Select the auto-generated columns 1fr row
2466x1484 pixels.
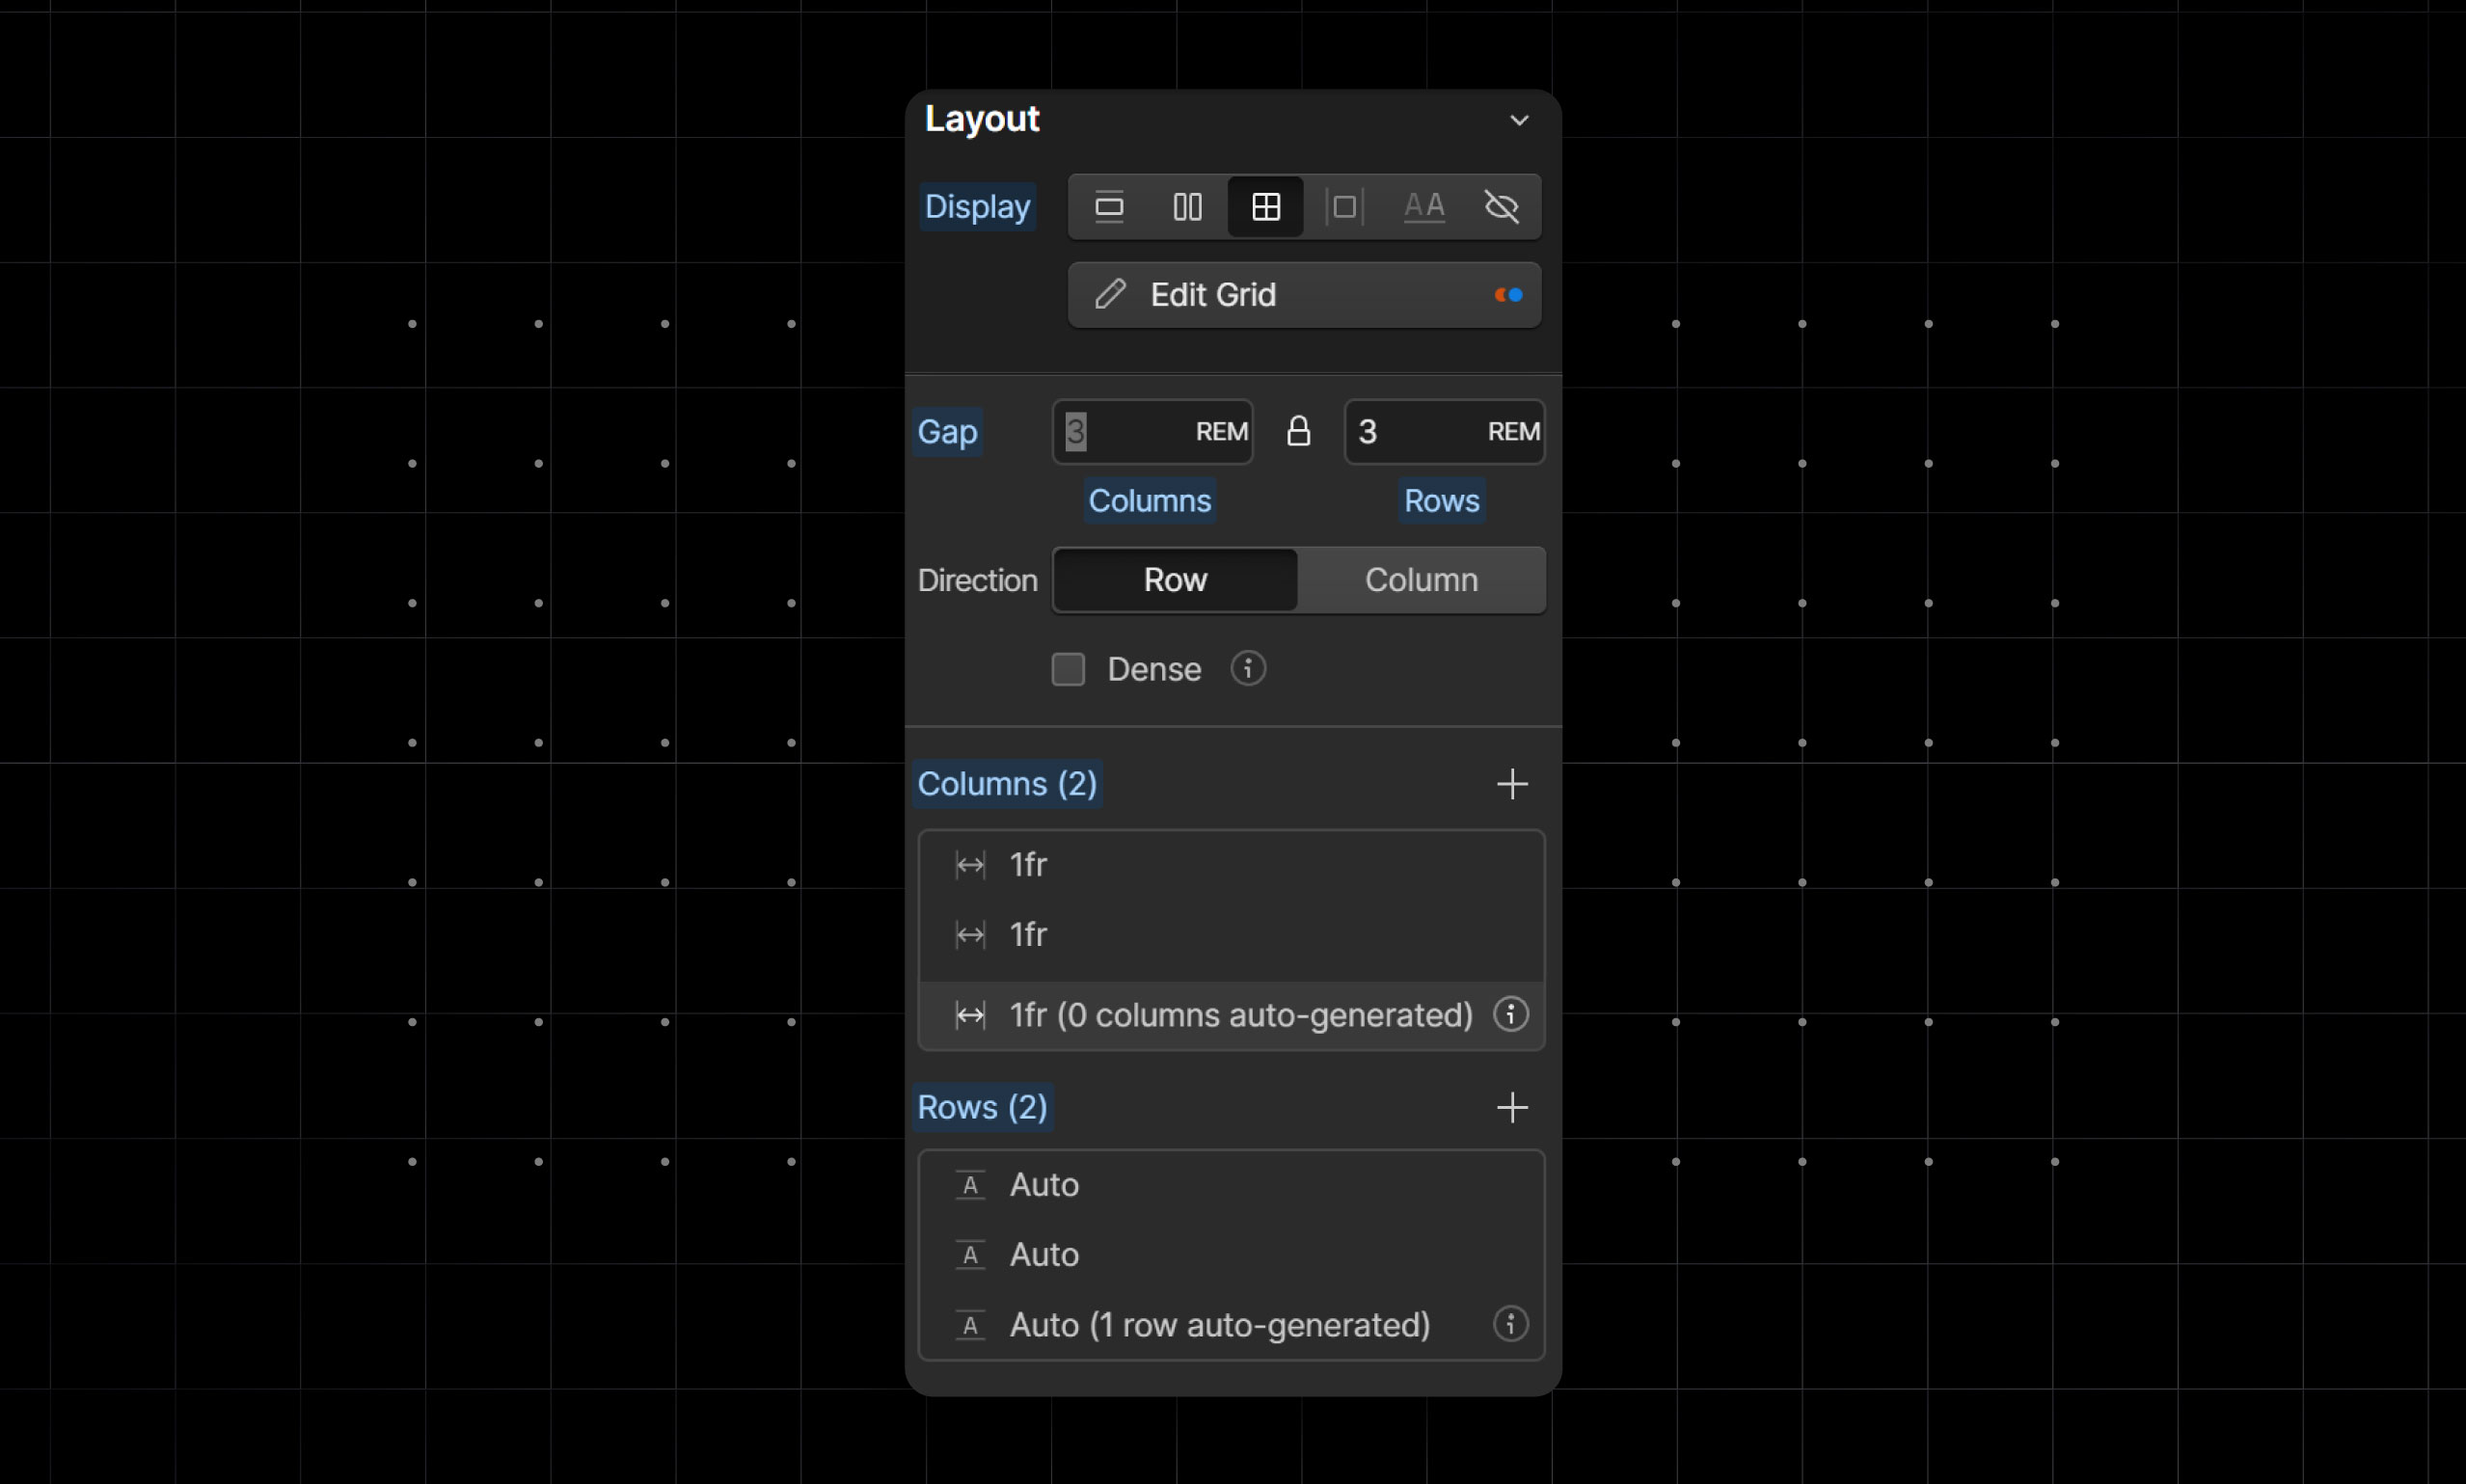pos(1232,1015)
